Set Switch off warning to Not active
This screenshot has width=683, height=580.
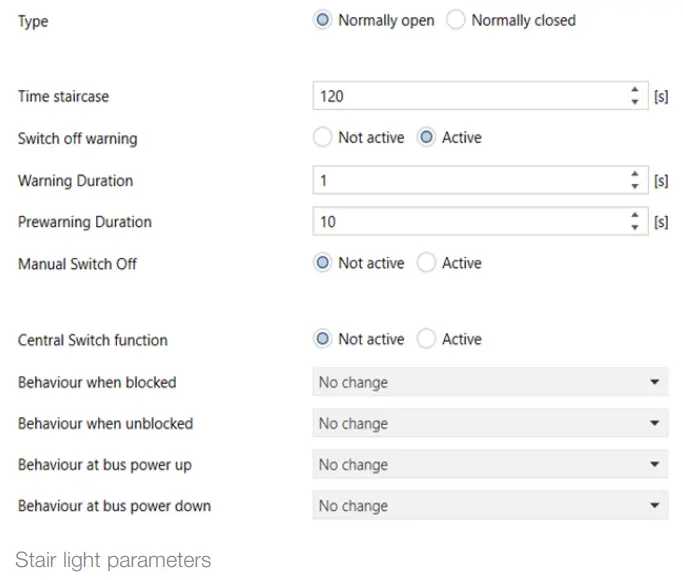pos(323,138)
